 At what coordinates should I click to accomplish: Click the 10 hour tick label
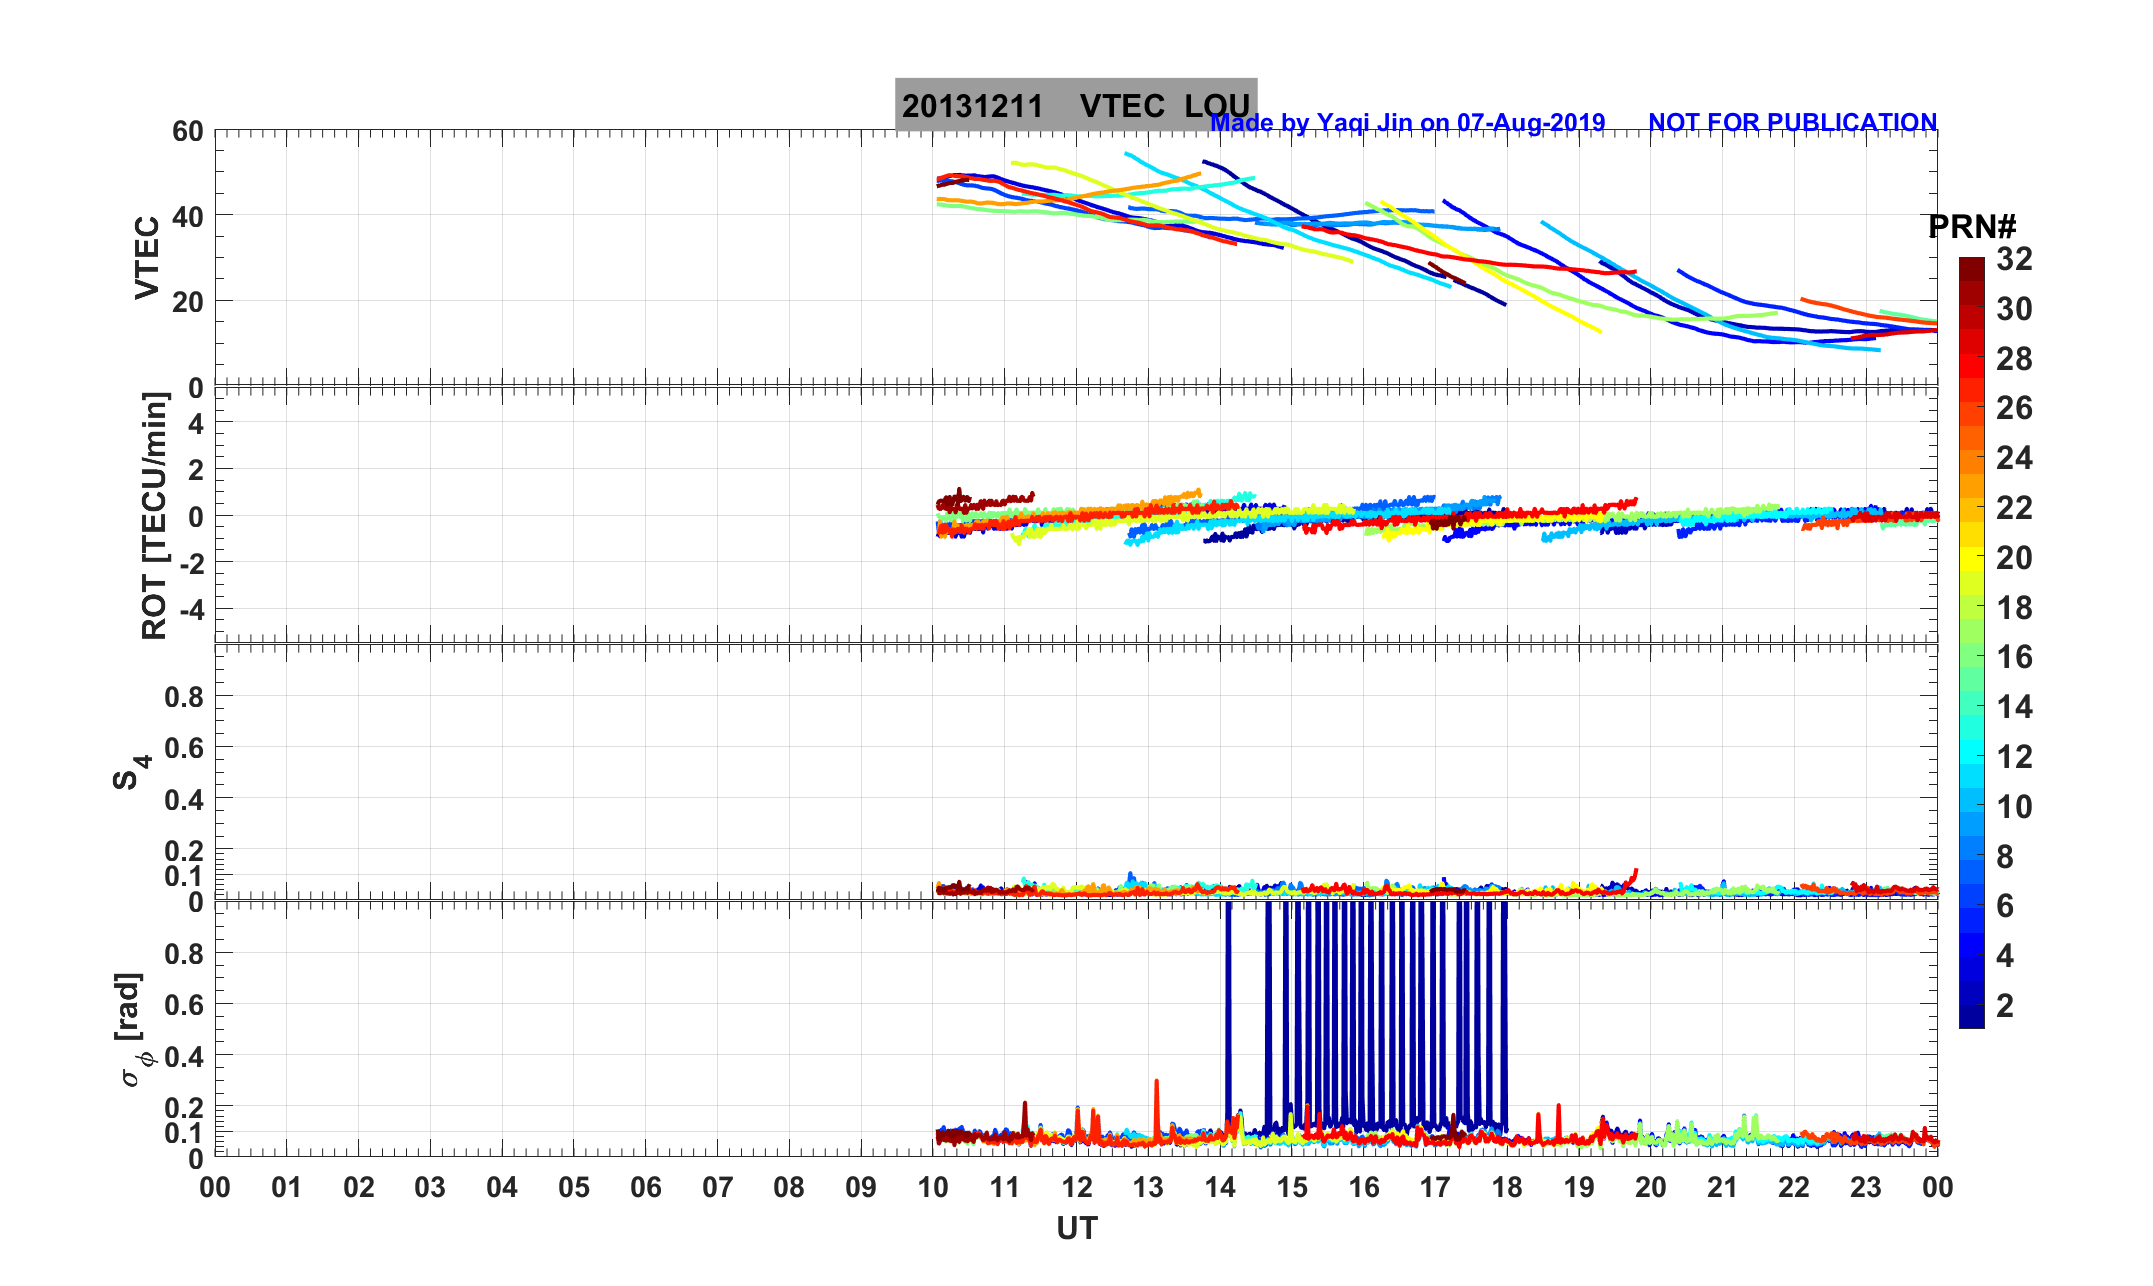933,1188
